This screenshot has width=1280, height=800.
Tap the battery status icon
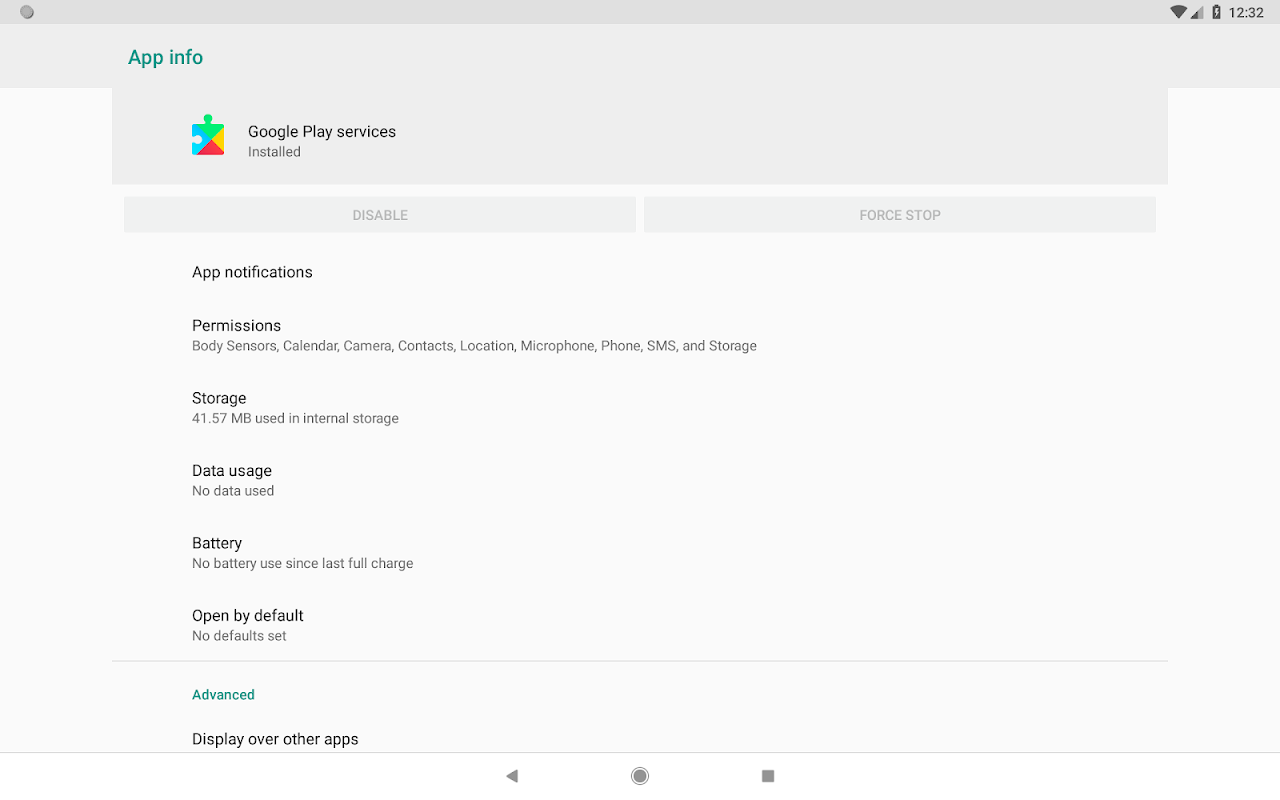1217,12
